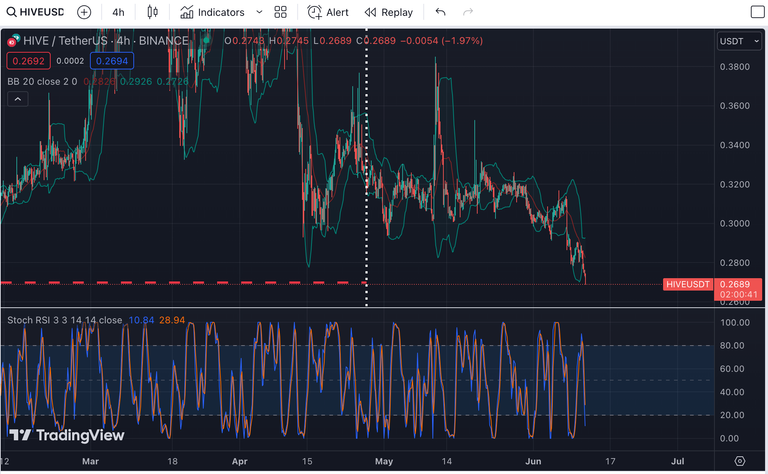Open indicator templates grid icon
The image size is (768, 474).
coord(281,12)
